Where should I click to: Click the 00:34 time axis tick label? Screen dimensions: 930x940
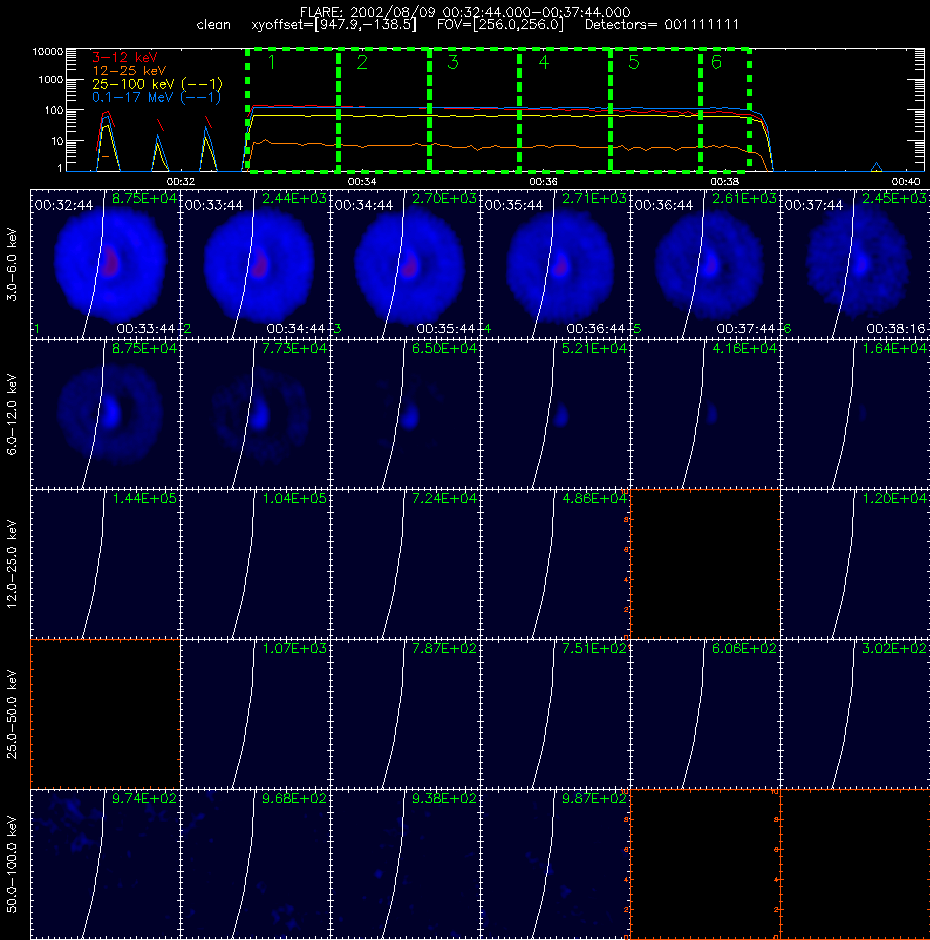(x=362, y=182)
